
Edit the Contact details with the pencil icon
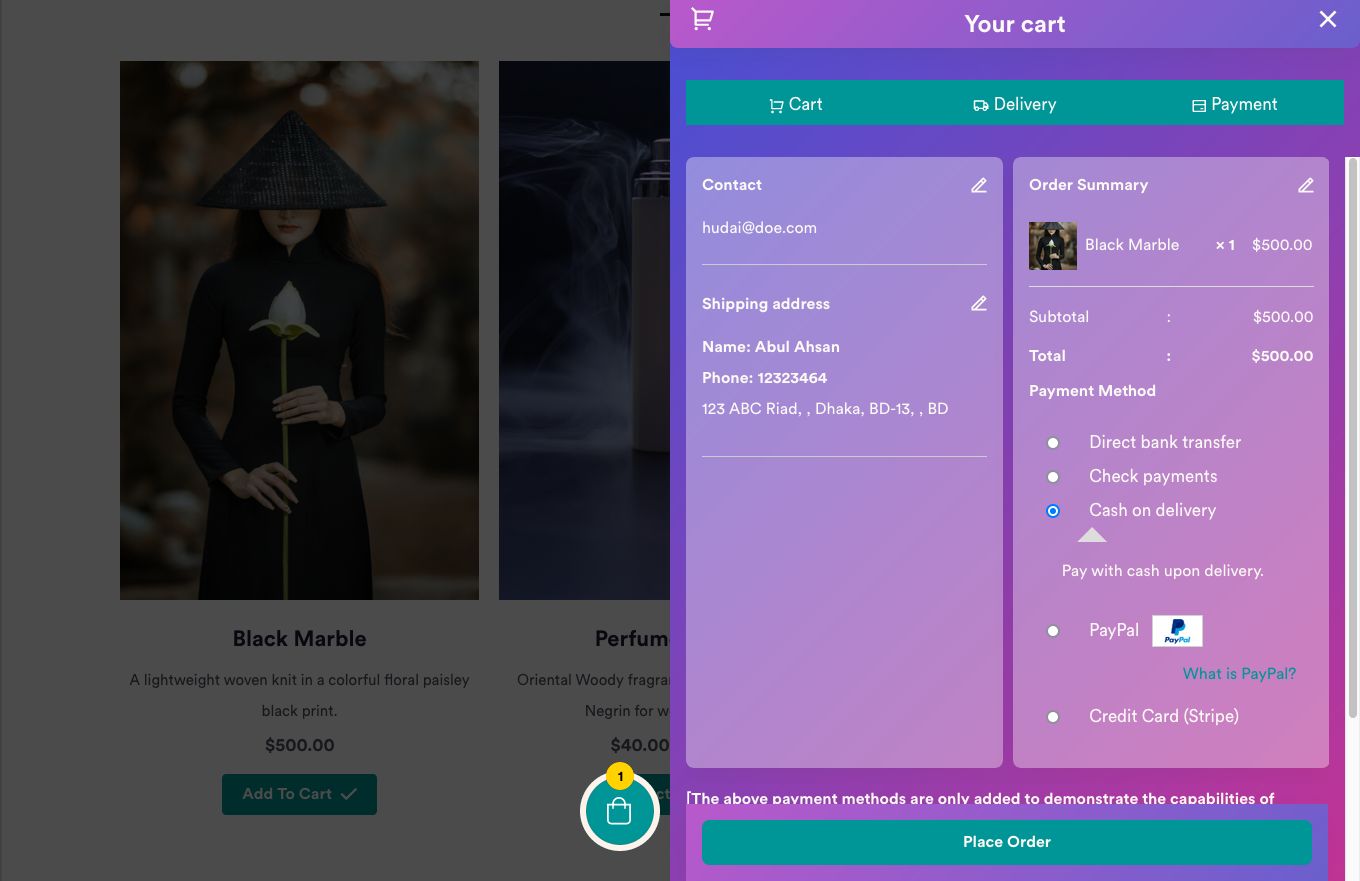(979, 185)
